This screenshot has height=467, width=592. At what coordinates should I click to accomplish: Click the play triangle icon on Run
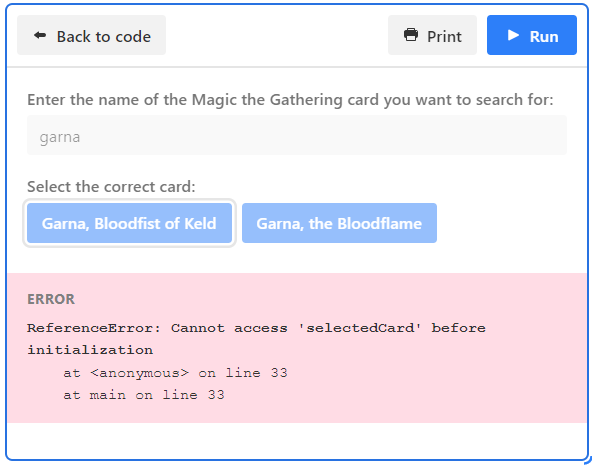tap(513, 35)
